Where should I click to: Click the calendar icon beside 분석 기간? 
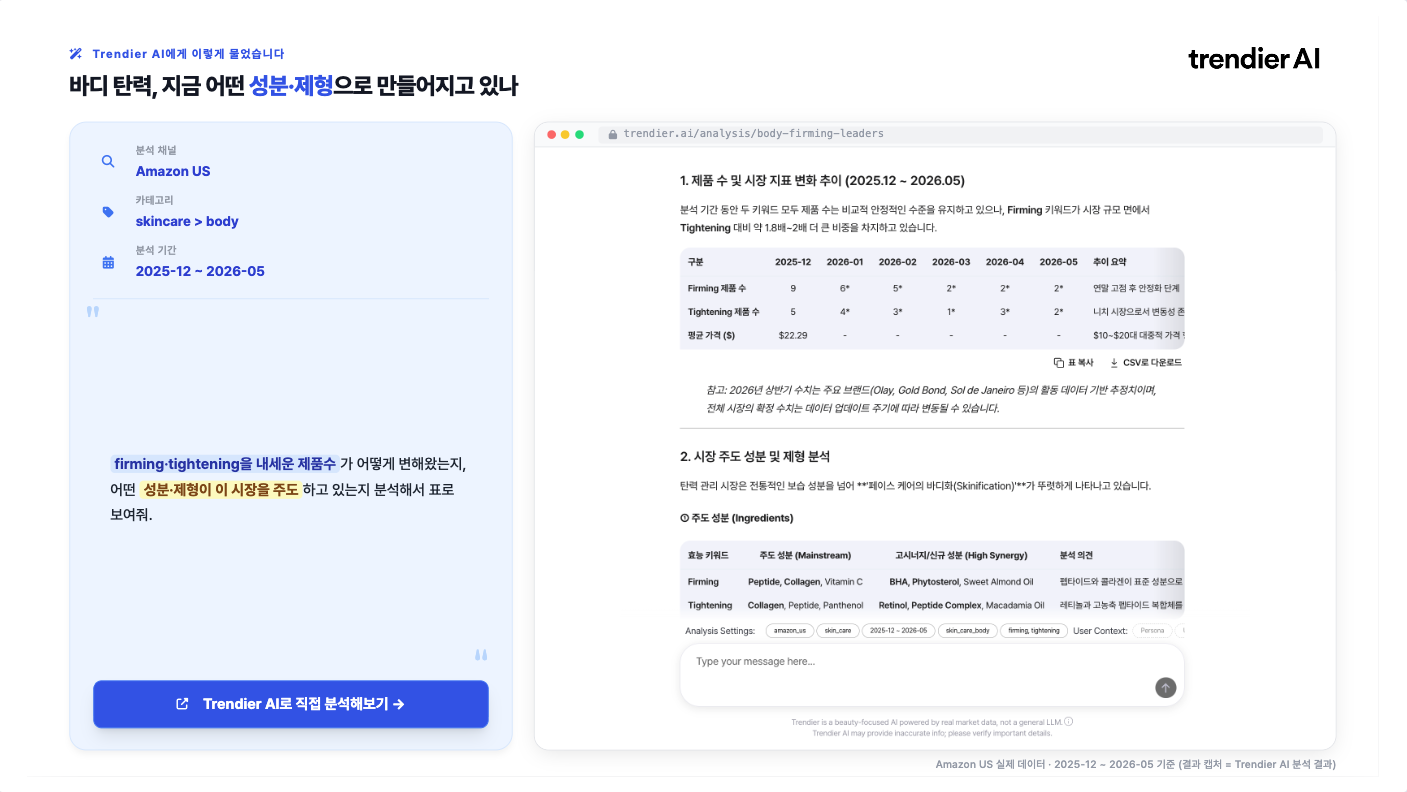tap(108, 262)
